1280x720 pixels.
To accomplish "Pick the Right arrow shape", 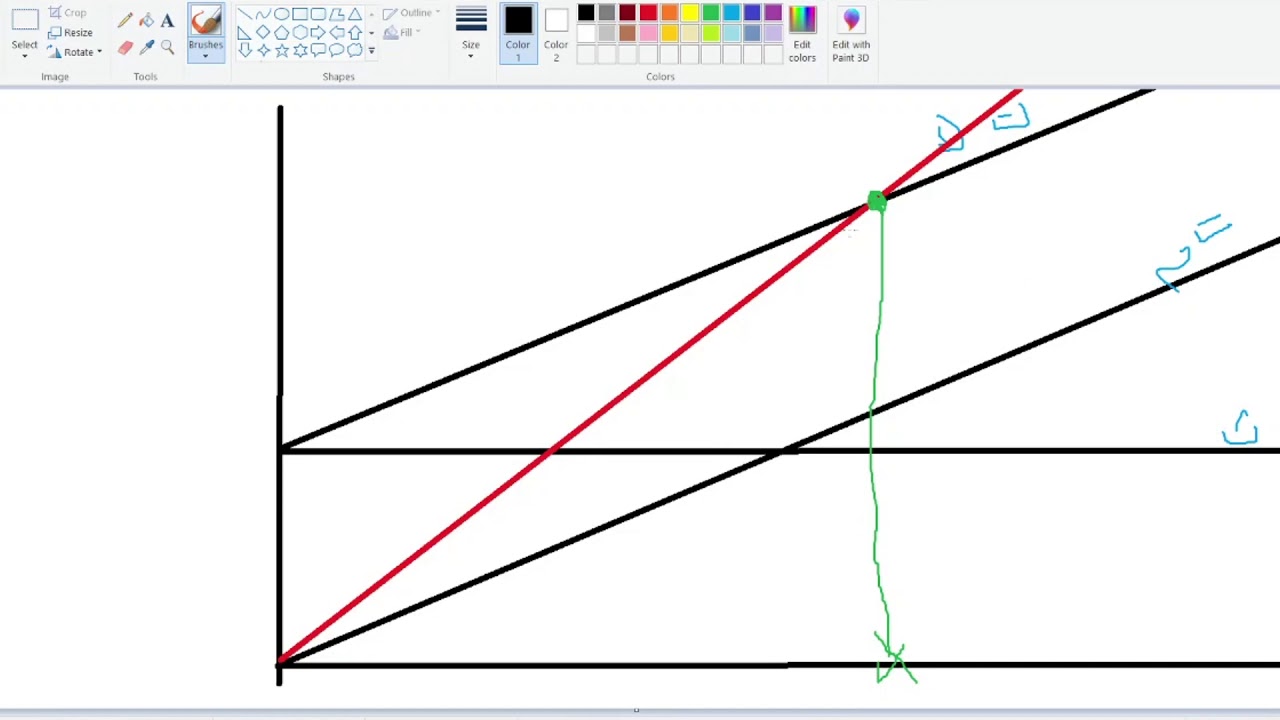I will (x=318, y=32).
